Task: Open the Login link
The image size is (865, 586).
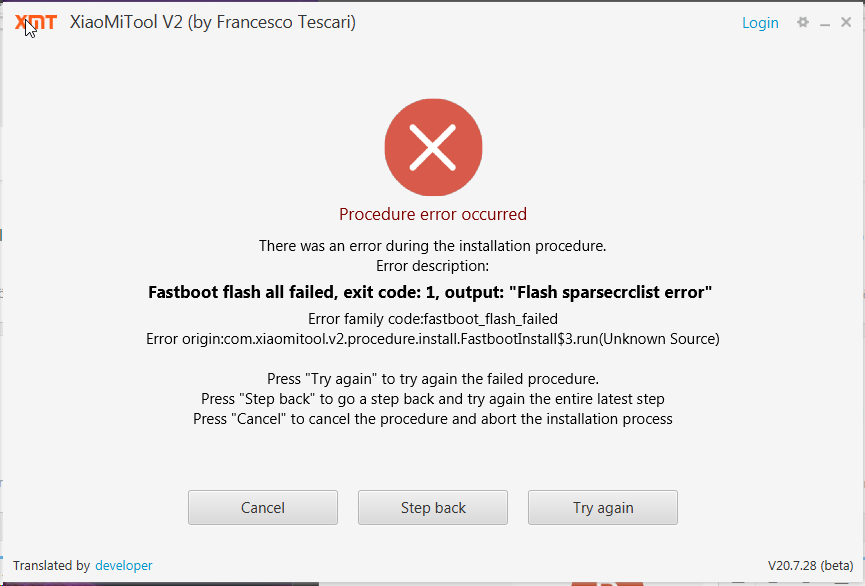Action: [x=760, y=23]
